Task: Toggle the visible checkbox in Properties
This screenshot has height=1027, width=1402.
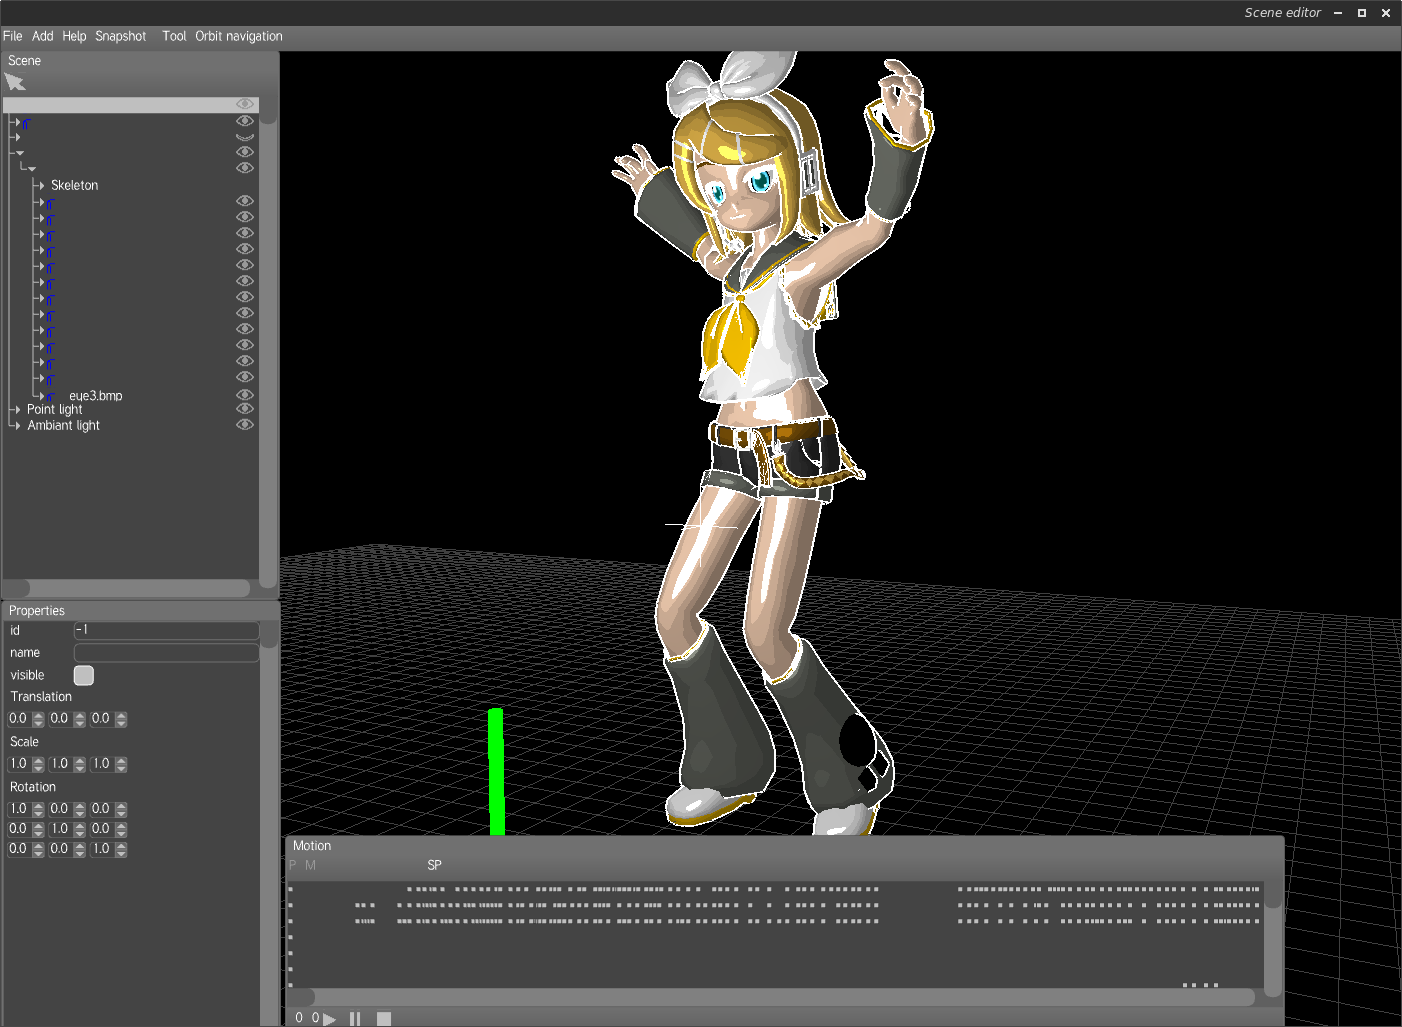Action: pyautogui.click(x=84, y=676)
